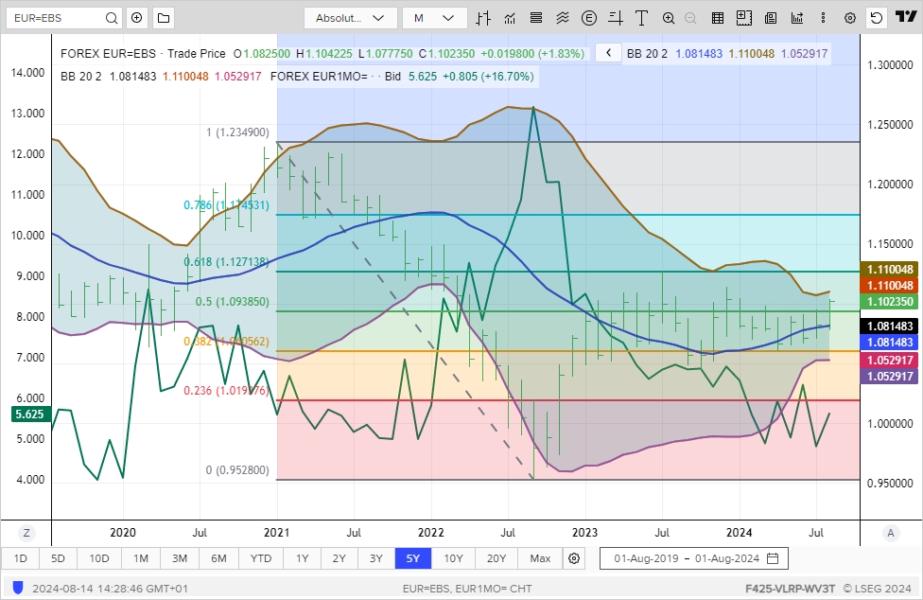Collapse the BB 20 2 legend arrow
This screenshot has width=923, height=600.
click(x=608, y=53)
